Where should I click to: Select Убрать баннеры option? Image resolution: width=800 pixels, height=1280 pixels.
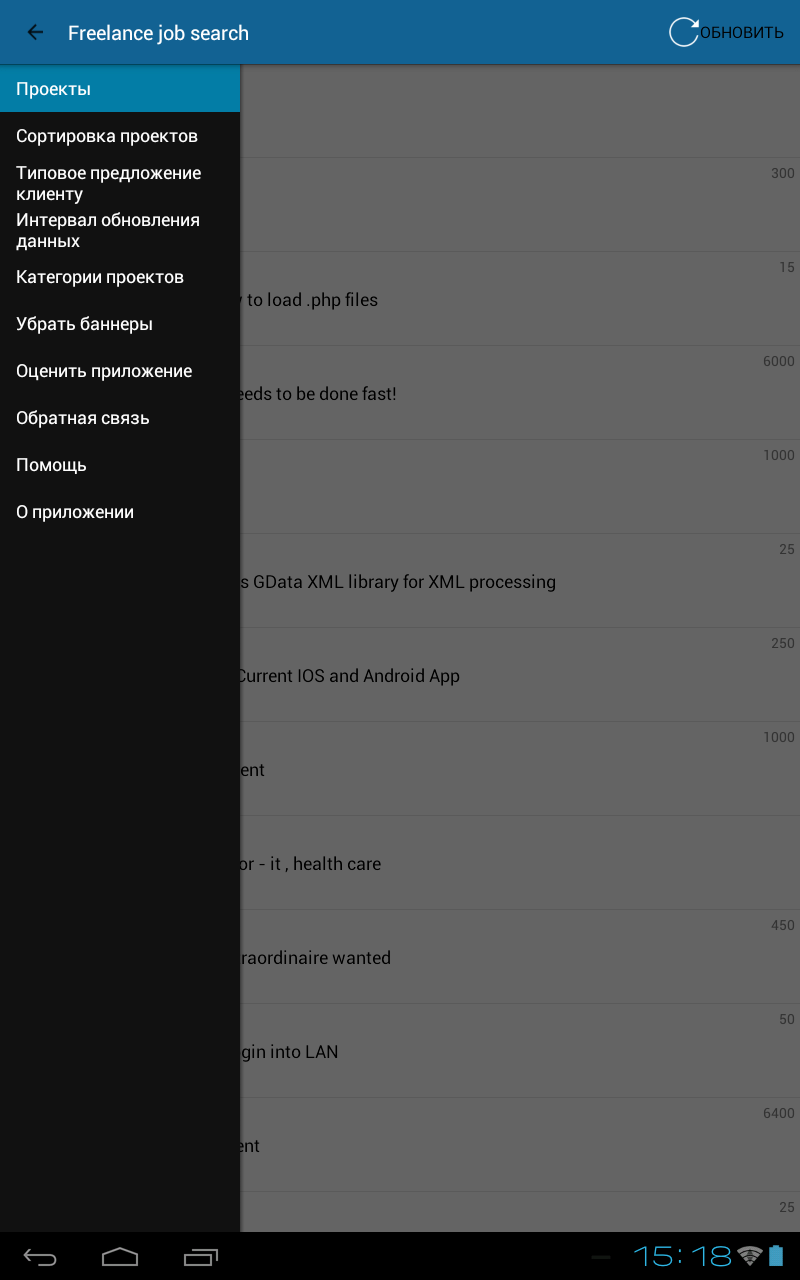coord(120,324)
